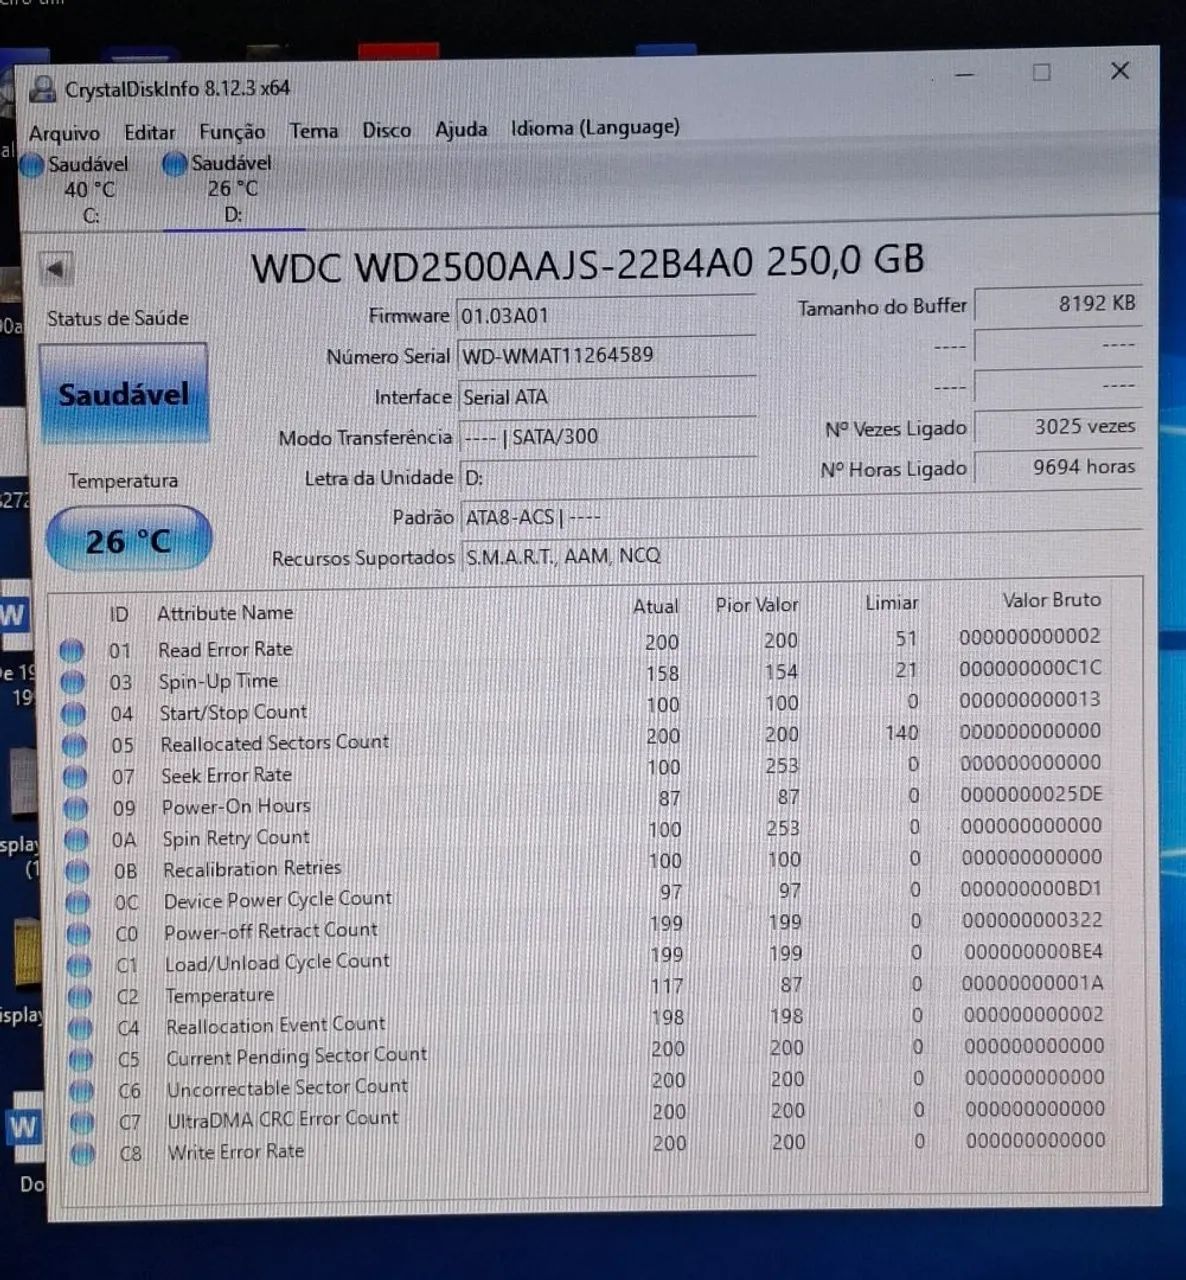Viewport: 1186px width, 1280px height.
Task: Click the Atual column header
Action: click(x=655, y=606)
